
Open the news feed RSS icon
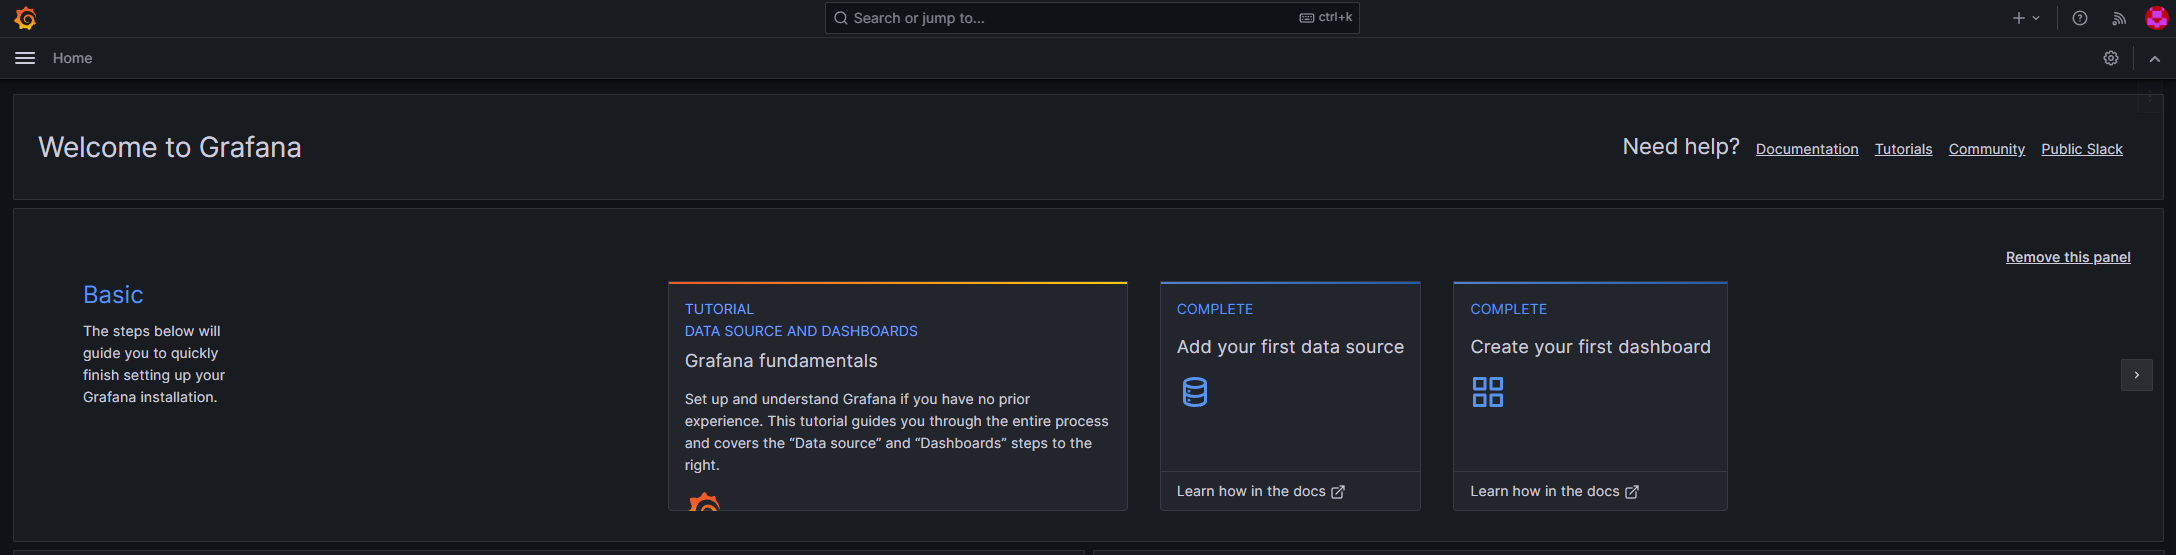(2119, 18)
